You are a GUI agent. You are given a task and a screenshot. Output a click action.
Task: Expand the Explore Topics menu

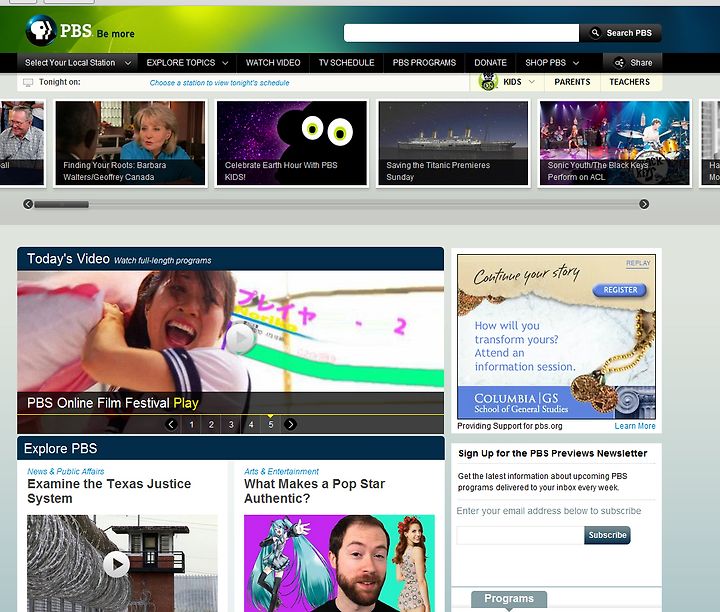[187, 63]
